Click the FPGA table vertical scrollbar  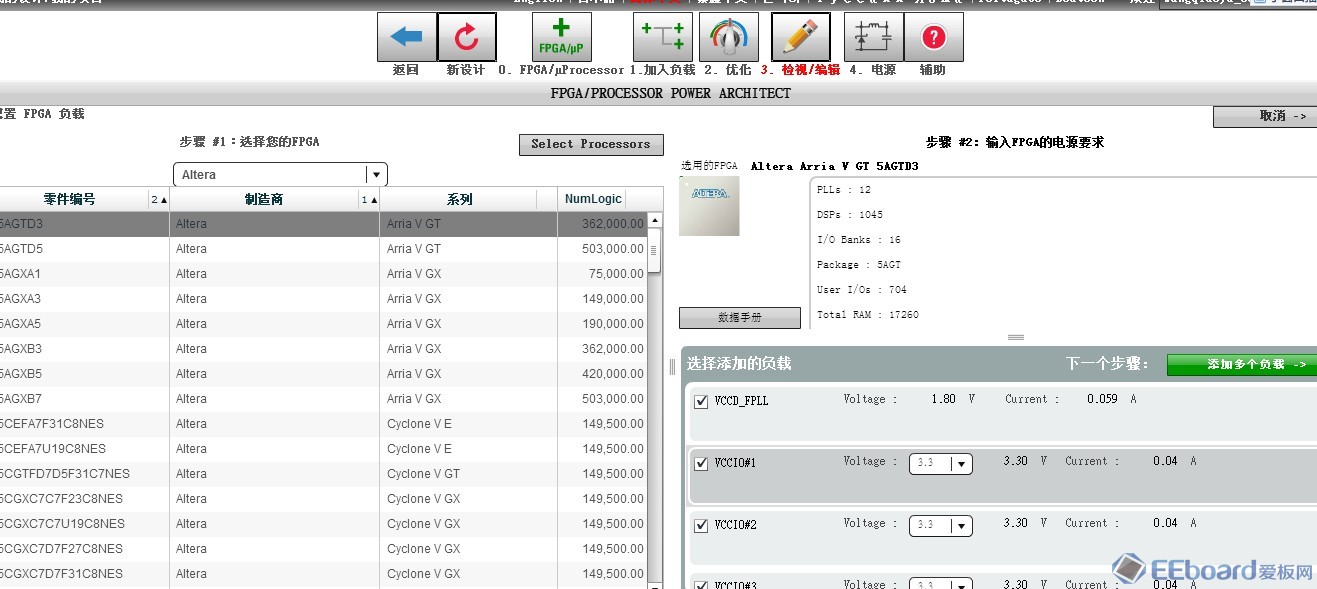654,400
